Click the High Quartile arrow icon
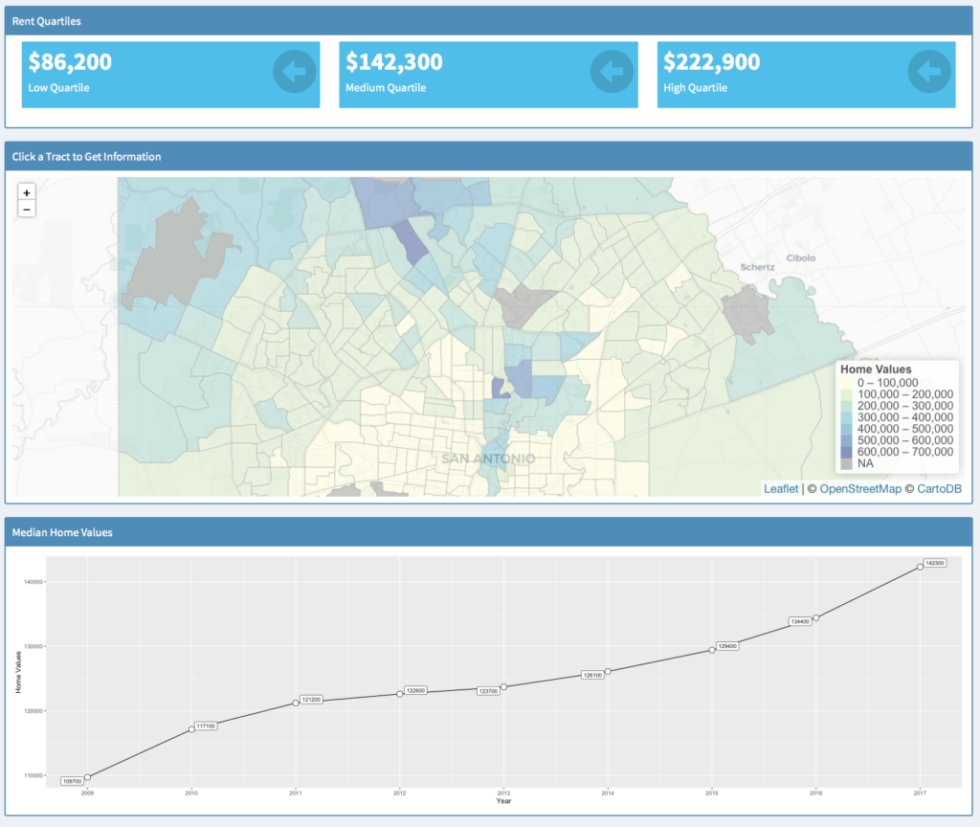 (x=929, y=72)
